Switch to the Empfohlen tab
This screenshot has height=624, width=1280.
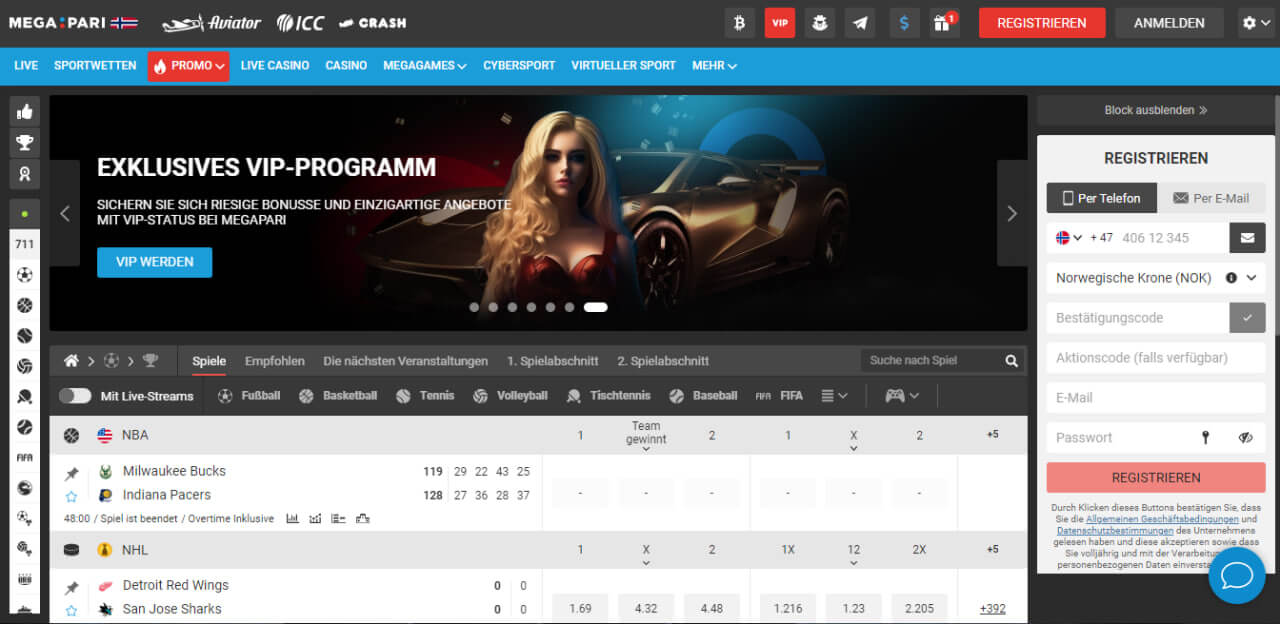coord(275,361)
